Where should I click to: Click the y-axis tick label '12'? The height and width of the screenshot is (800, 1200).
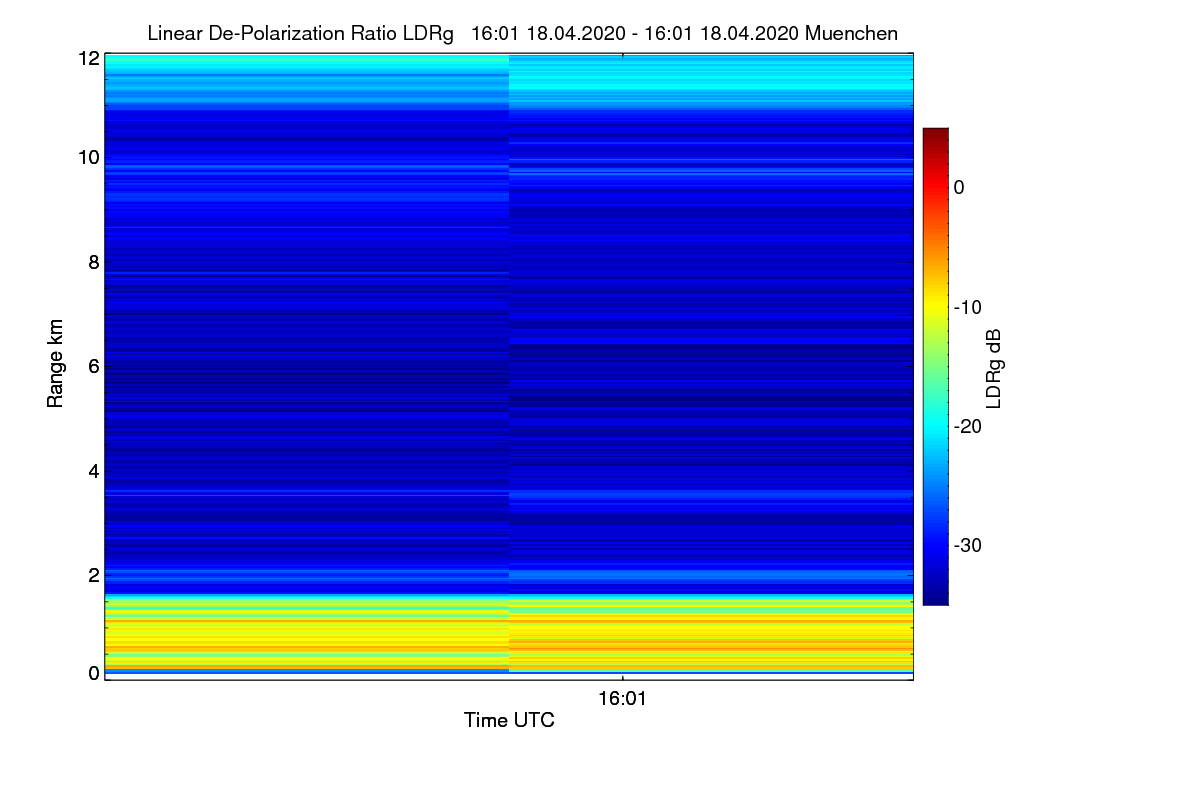click(x=89, y=58)
